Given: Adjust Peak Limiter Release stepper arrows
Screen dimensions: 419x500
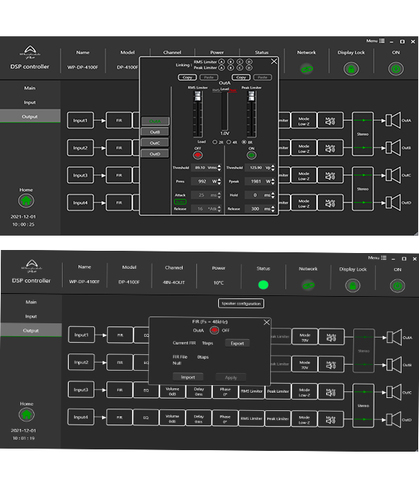Looking at the screenshot, I should (x=273, y=209).
